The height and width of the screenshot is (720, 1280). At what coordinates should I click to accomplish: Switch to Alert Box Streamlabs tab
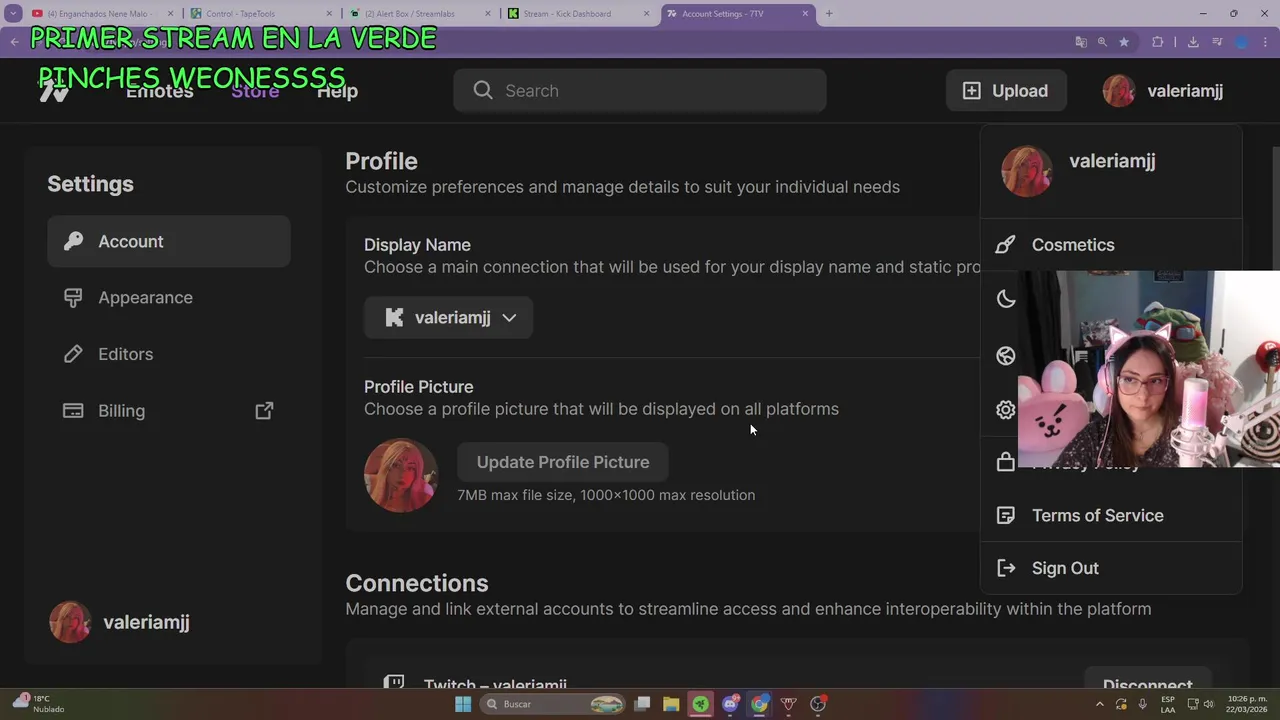tap(420, 14)
